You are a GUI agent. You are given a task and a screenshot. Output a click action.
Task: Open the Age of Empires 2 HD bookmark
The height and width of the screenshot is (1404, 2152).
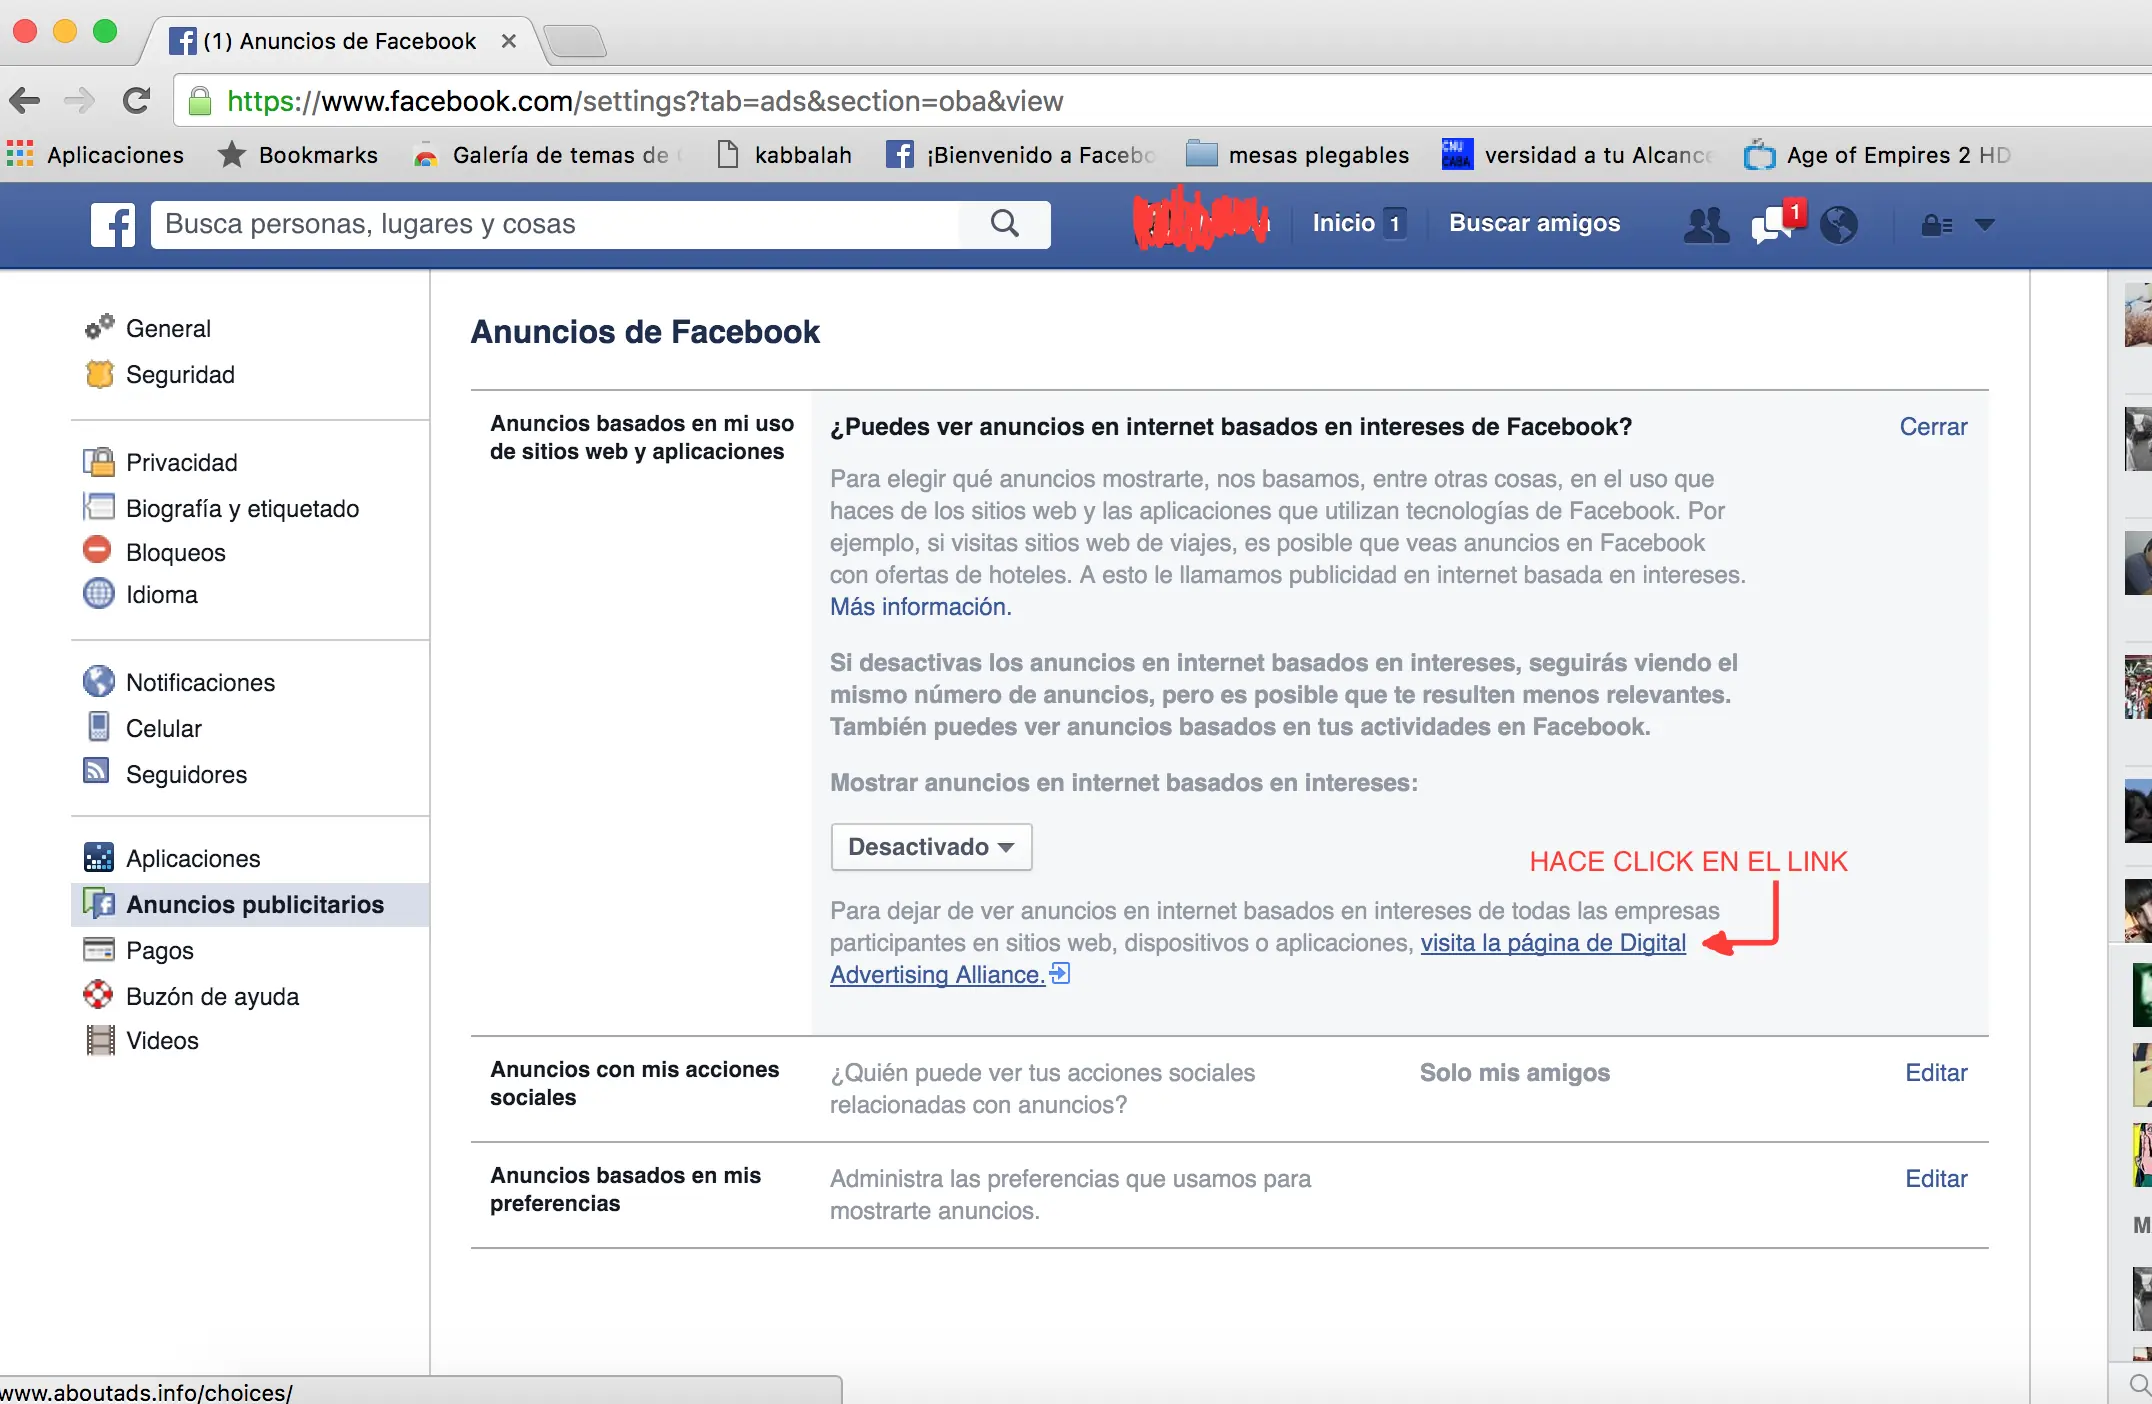[1876, 155]
